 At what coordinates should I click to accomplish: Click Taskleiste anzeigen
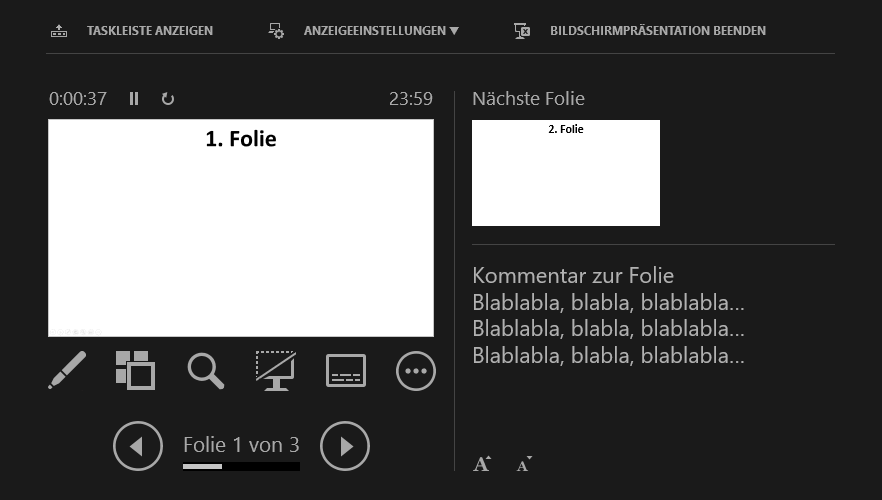point(149,31)
